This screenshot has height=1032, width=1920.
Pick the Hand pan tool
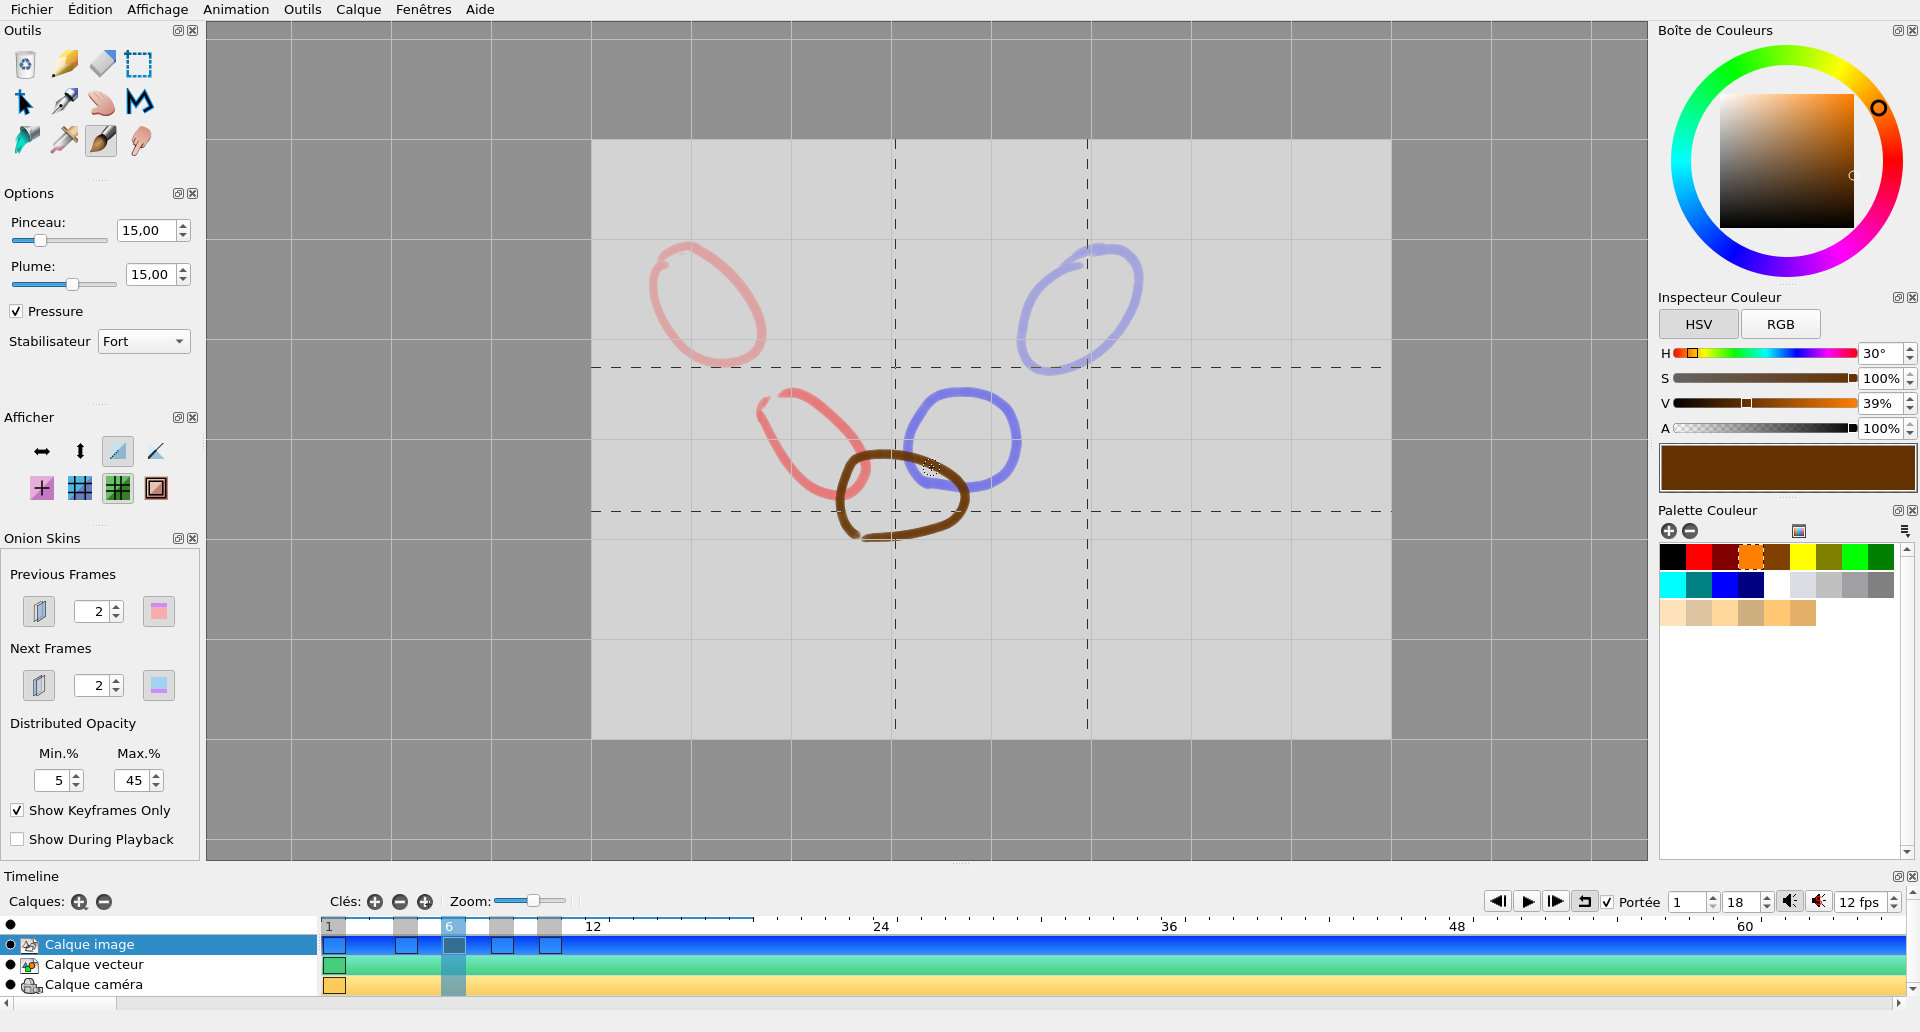tap(102, 102)
